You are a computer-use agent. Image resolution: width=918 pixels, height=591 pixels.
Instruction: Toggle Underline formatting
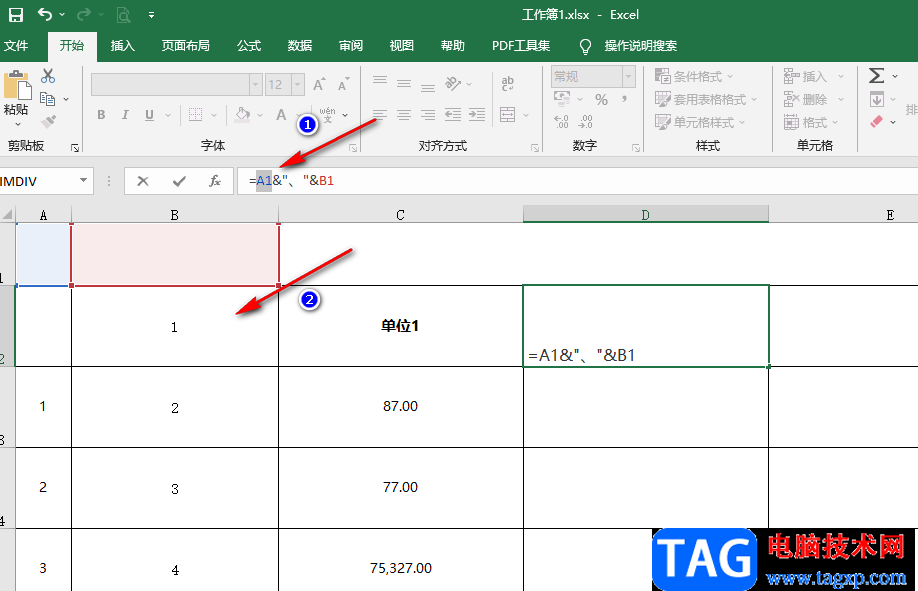[x=149, y=115]
